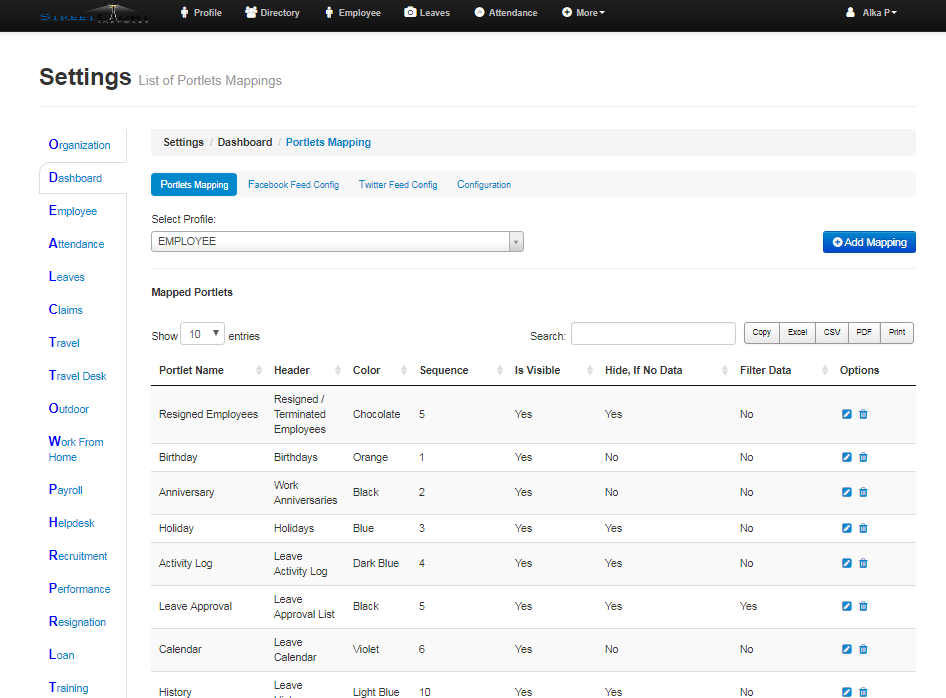Switch to Facebook Feed Config tab
This screenshot has width=946, height=698.
(293, 185)
